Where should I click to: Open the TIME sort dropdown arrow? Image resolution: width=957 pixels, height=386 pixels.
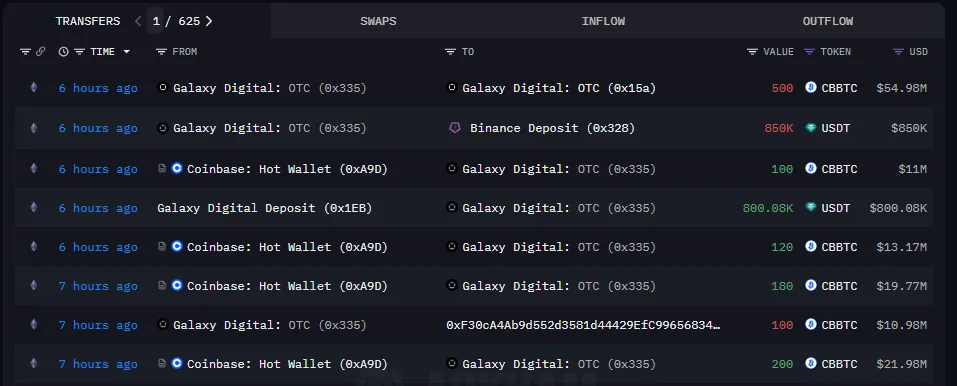(127, 52)
